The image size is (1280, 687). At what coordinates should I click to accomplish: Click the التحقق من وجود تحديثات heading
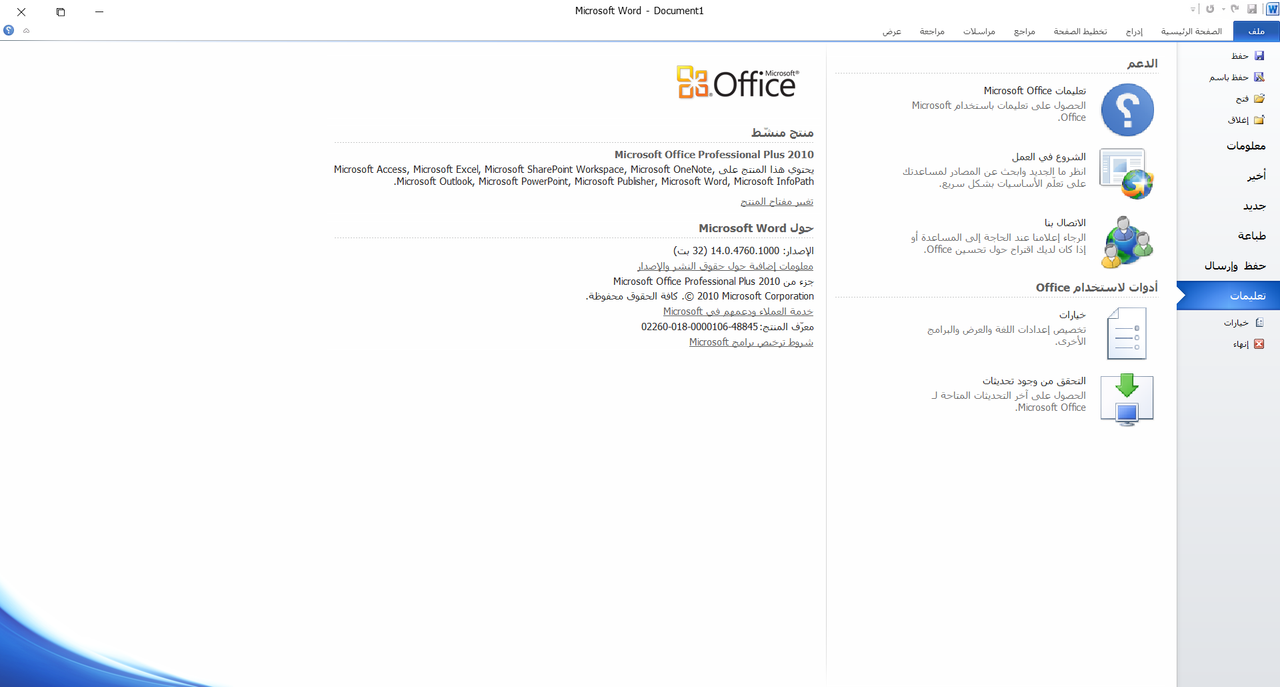(1034, 381)
